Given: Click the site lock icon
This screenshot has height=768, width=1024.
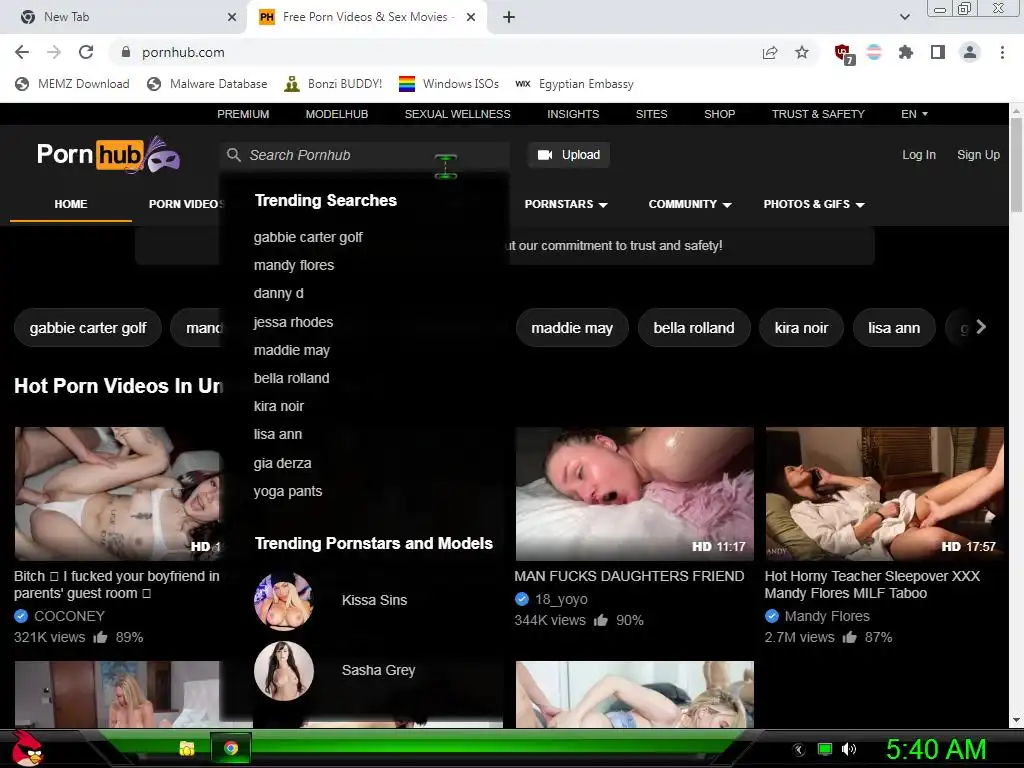Looking at the screenshot, I should [126, 52].
